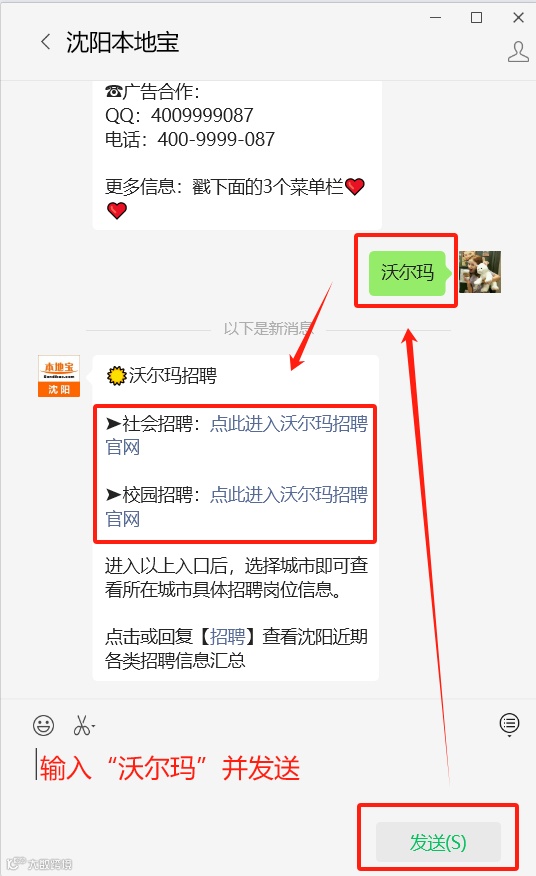Click the 发送(S) send button
The image size is (536, 876).
pyautogui.click(x=438, y=842)
